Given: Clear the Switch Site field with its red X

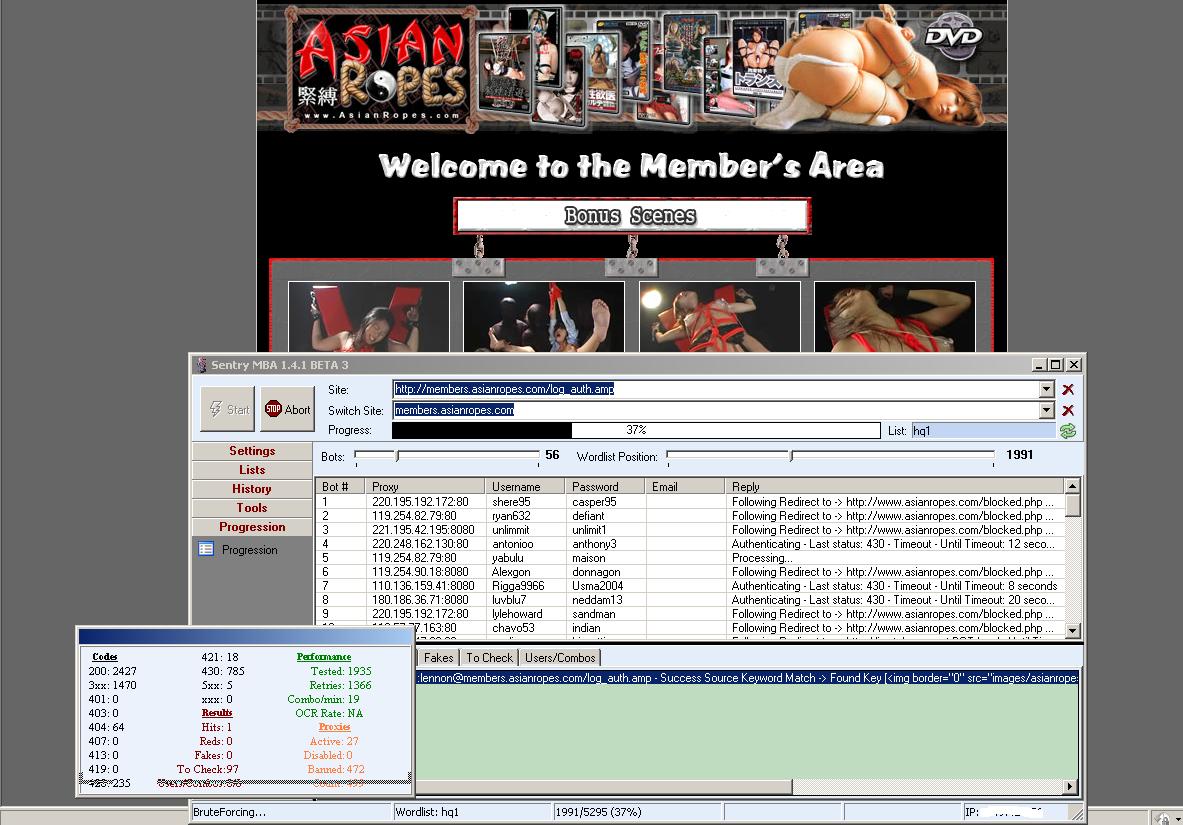Looking at the screenshot, I should pyautogui.click(x=1068, y=411).
